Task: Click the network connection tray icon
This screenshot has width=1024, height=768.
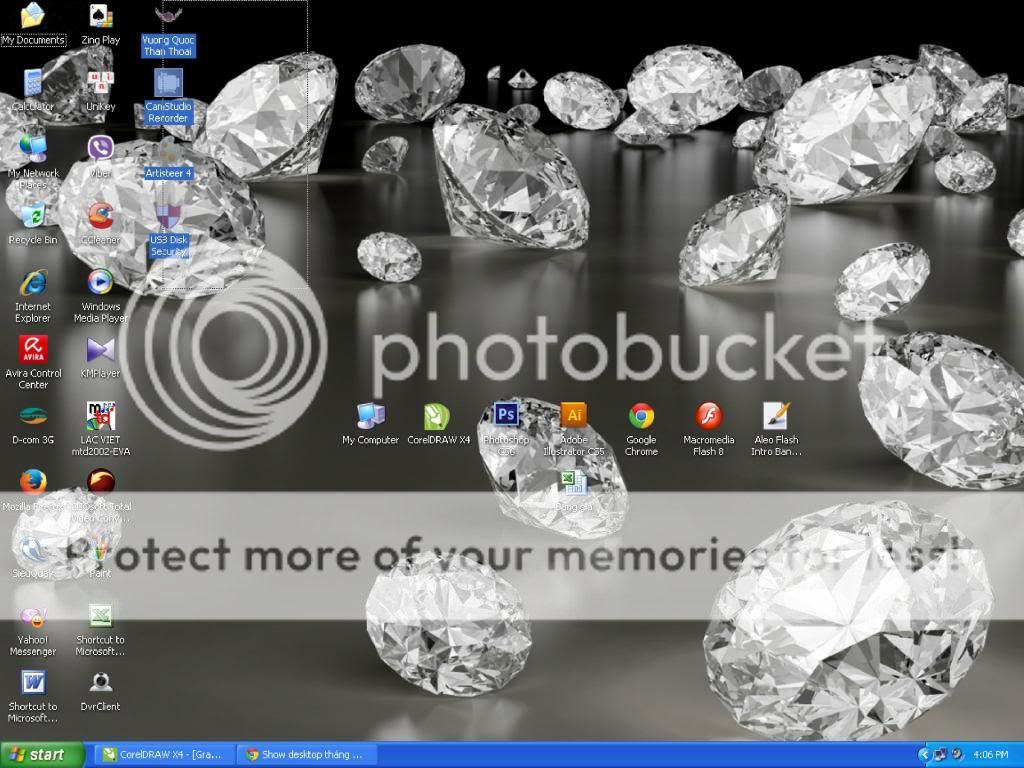Action: (940, 755)
